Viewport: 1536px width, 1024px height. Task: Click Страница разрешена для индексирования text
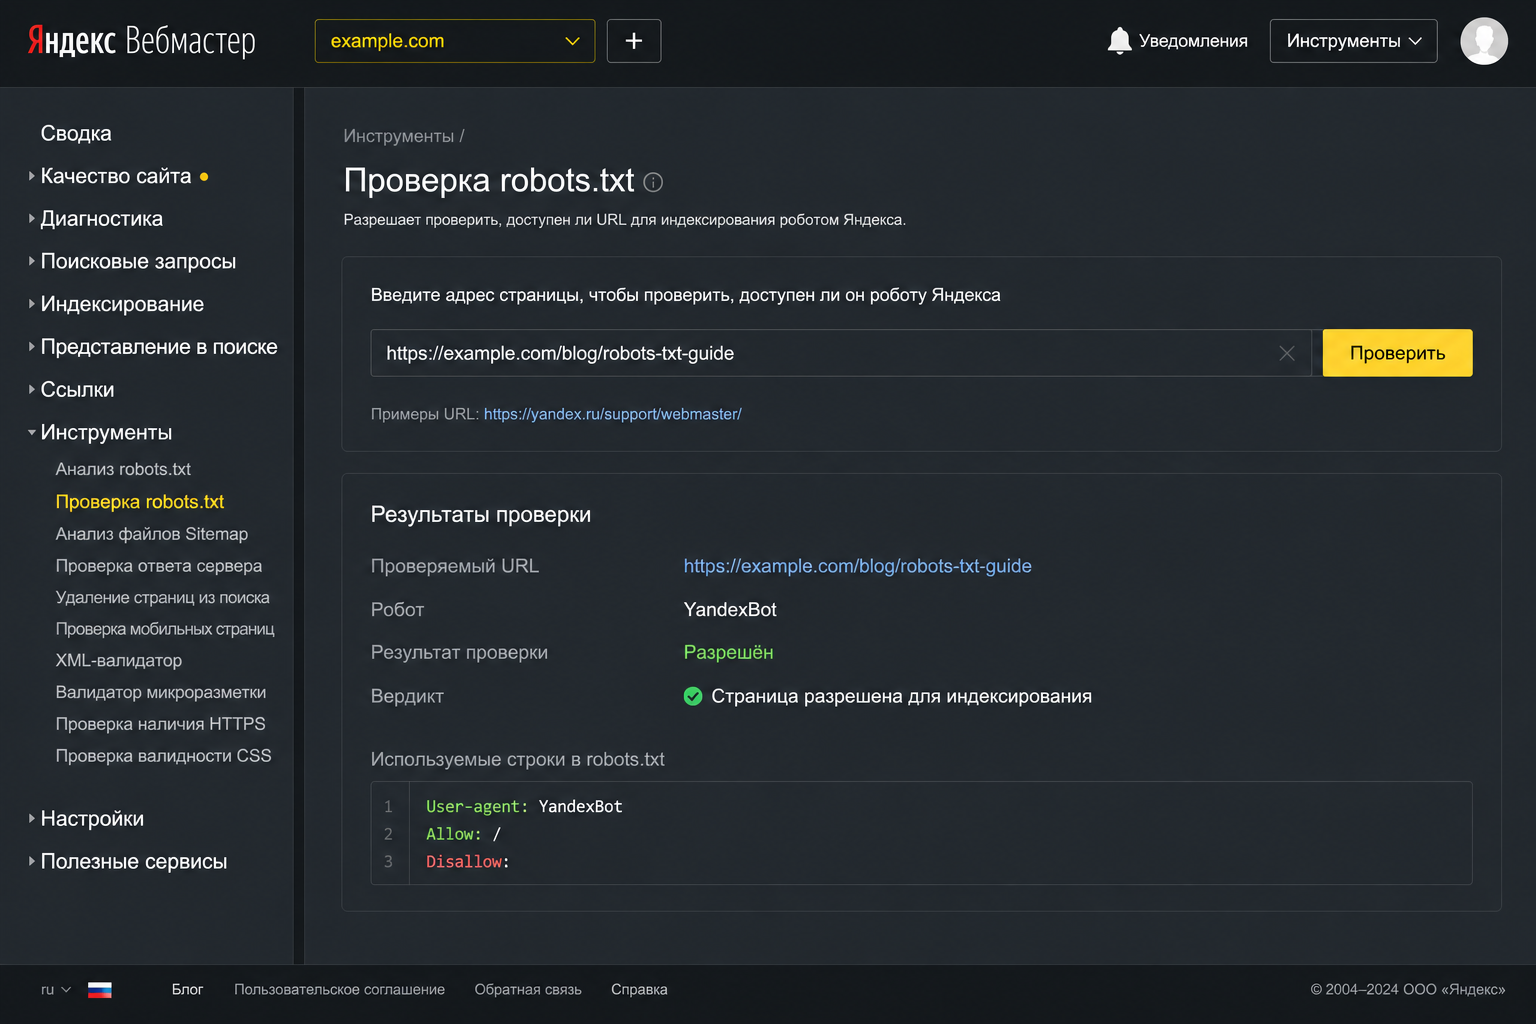click(x=901, y=696)
